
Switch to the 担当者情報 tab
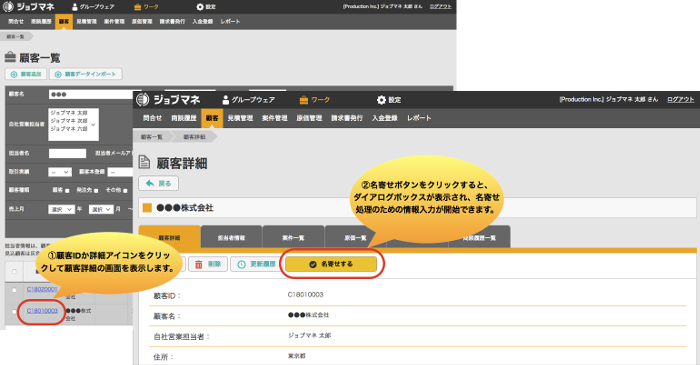click(x=231, y=237)
